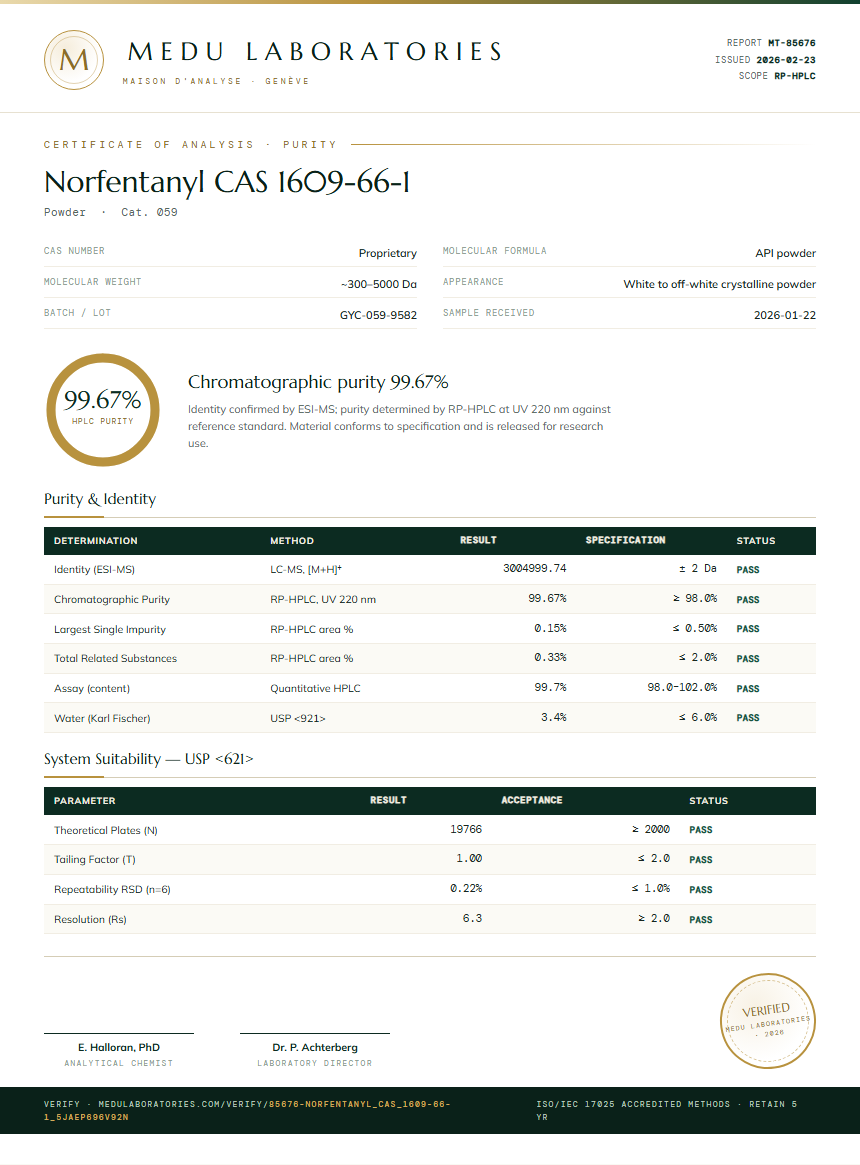Click the METHOD column header

coord(292,541)
